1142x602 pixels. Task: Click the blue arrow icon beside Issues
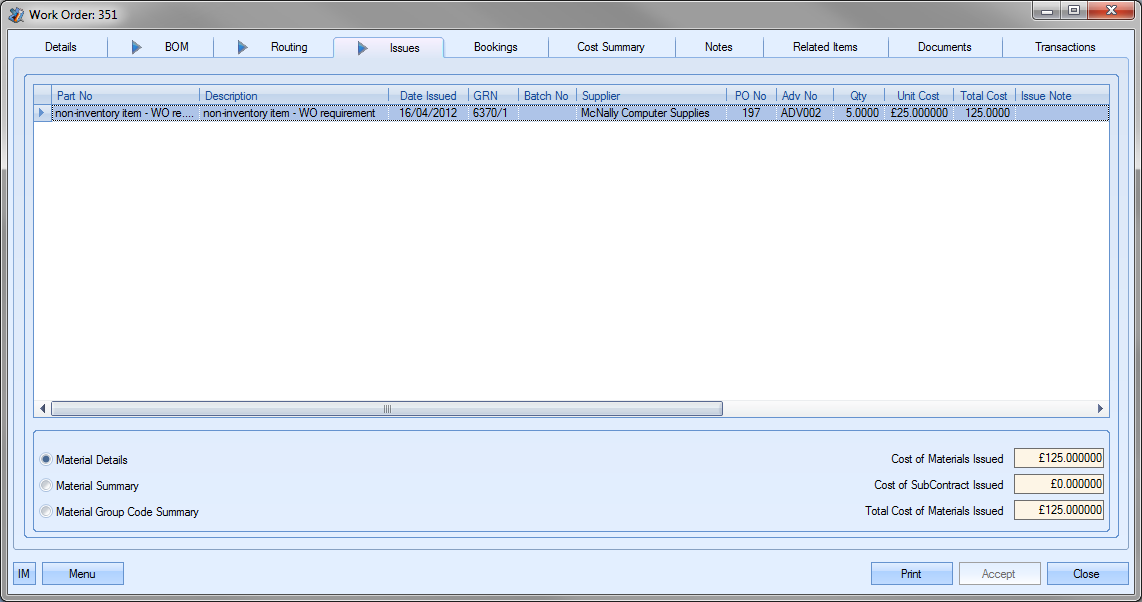[x=362, y=48]
